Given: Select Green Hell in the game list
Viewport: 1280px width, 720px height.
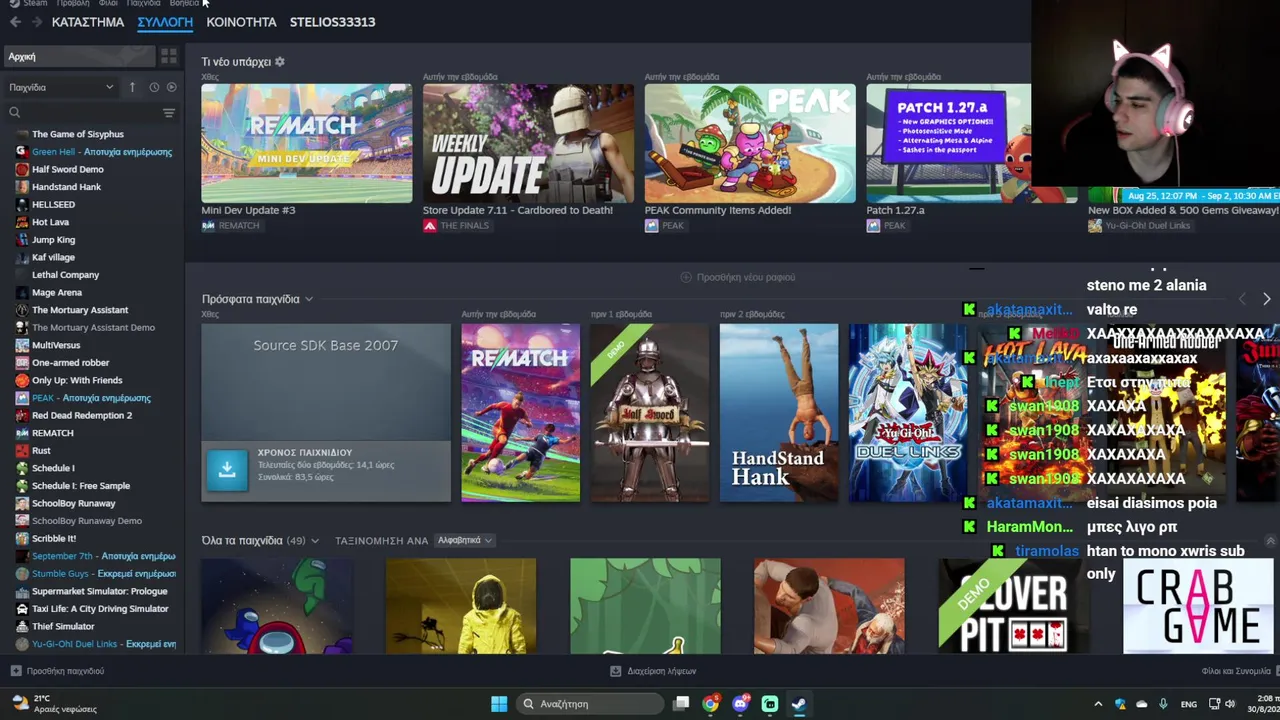Looking at the screenshot, I should 102,152.
